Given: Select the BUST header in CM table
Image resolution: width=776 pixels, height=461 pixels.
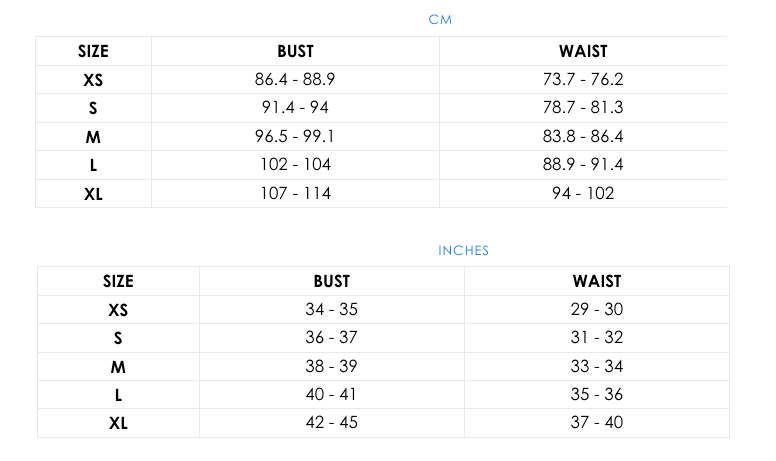Looking at the screenshot, I should 295,52.
